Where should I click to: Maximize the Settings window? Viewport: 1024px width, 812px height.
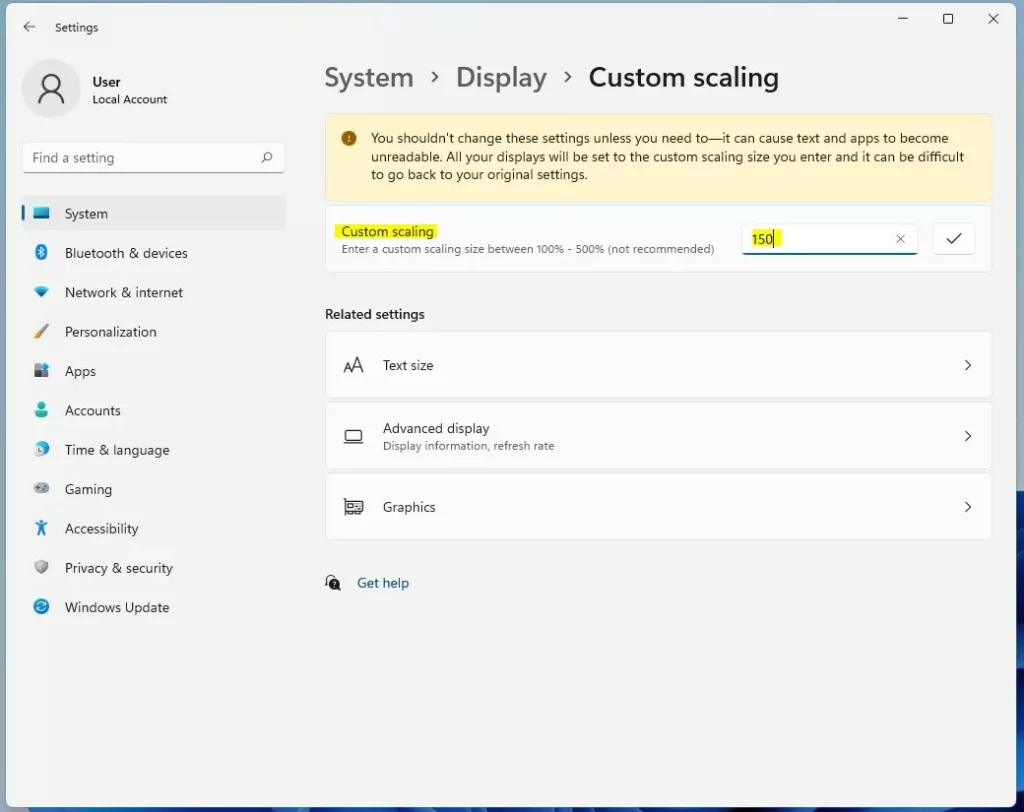click(x=948, y=19)
